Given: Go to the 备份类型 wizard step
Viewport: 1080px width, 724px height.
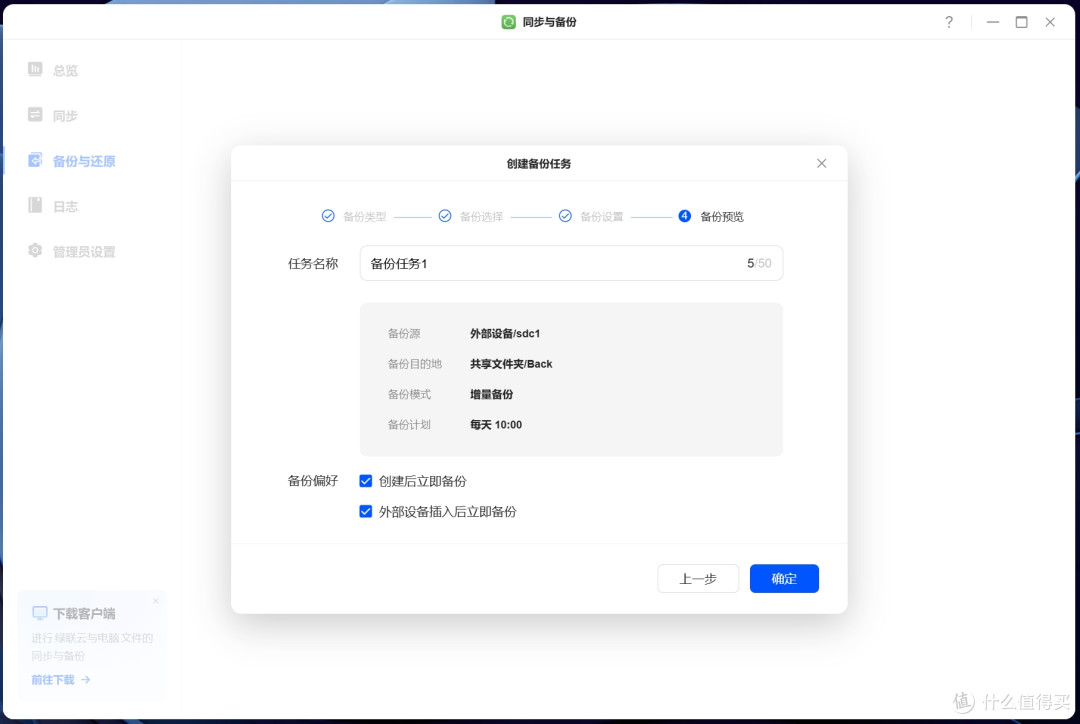Looking at the screenshot, I should click(x=364, y=217).
